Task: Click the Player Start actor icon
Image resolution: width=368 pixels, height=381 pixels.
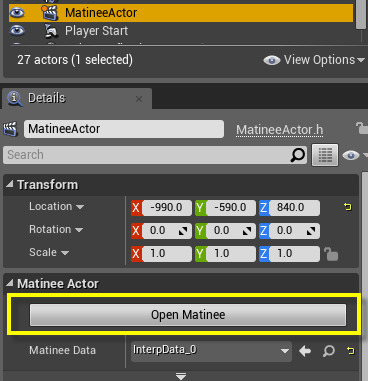Action: [x=51, y=31]
